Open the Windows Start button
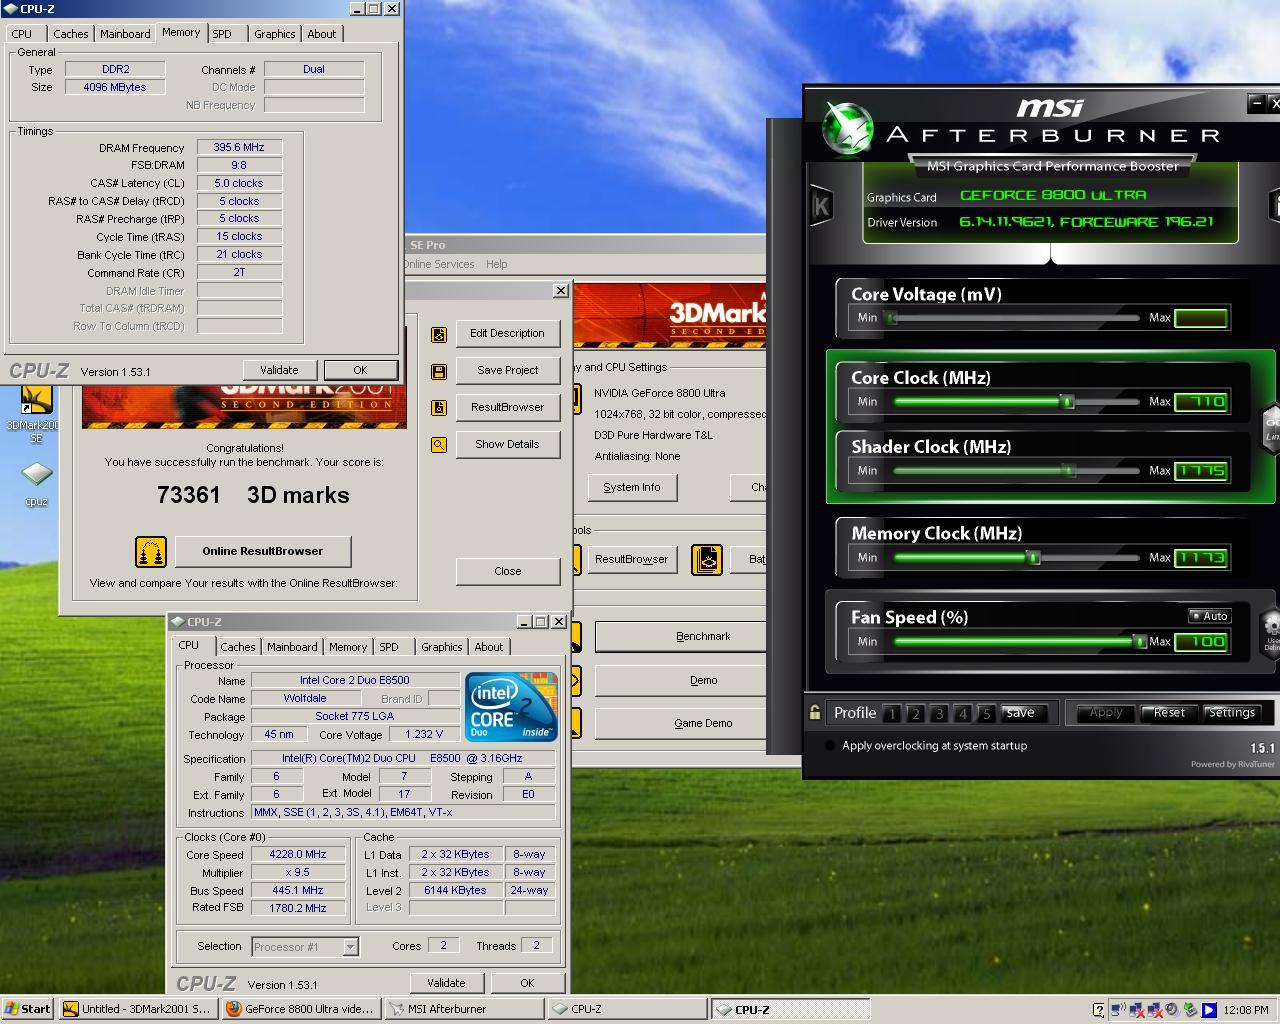 click(x=28, y=1009)
